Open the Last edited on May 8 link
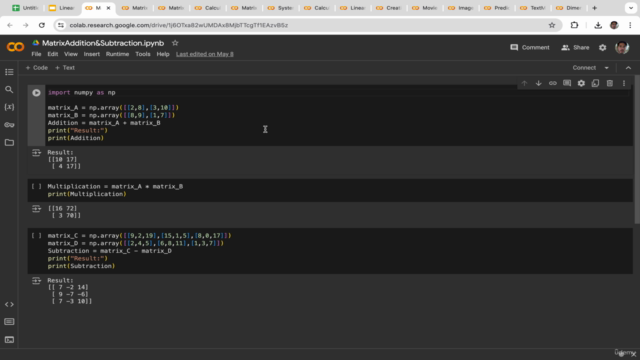 205,54
